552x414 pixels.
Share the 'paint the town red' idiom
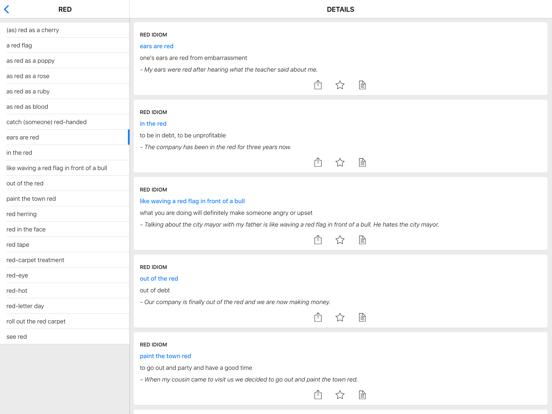(x=318, y=395)
